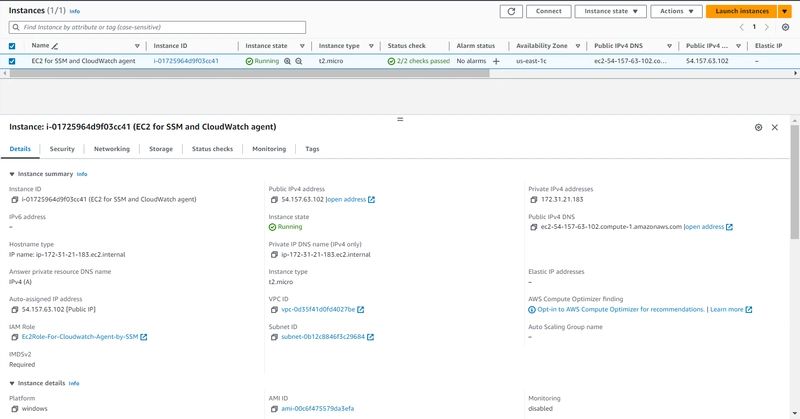Switch to Details tab
The width and height of the screenshot is (800, 419).
pyautogui.click(x=20, y=149)
